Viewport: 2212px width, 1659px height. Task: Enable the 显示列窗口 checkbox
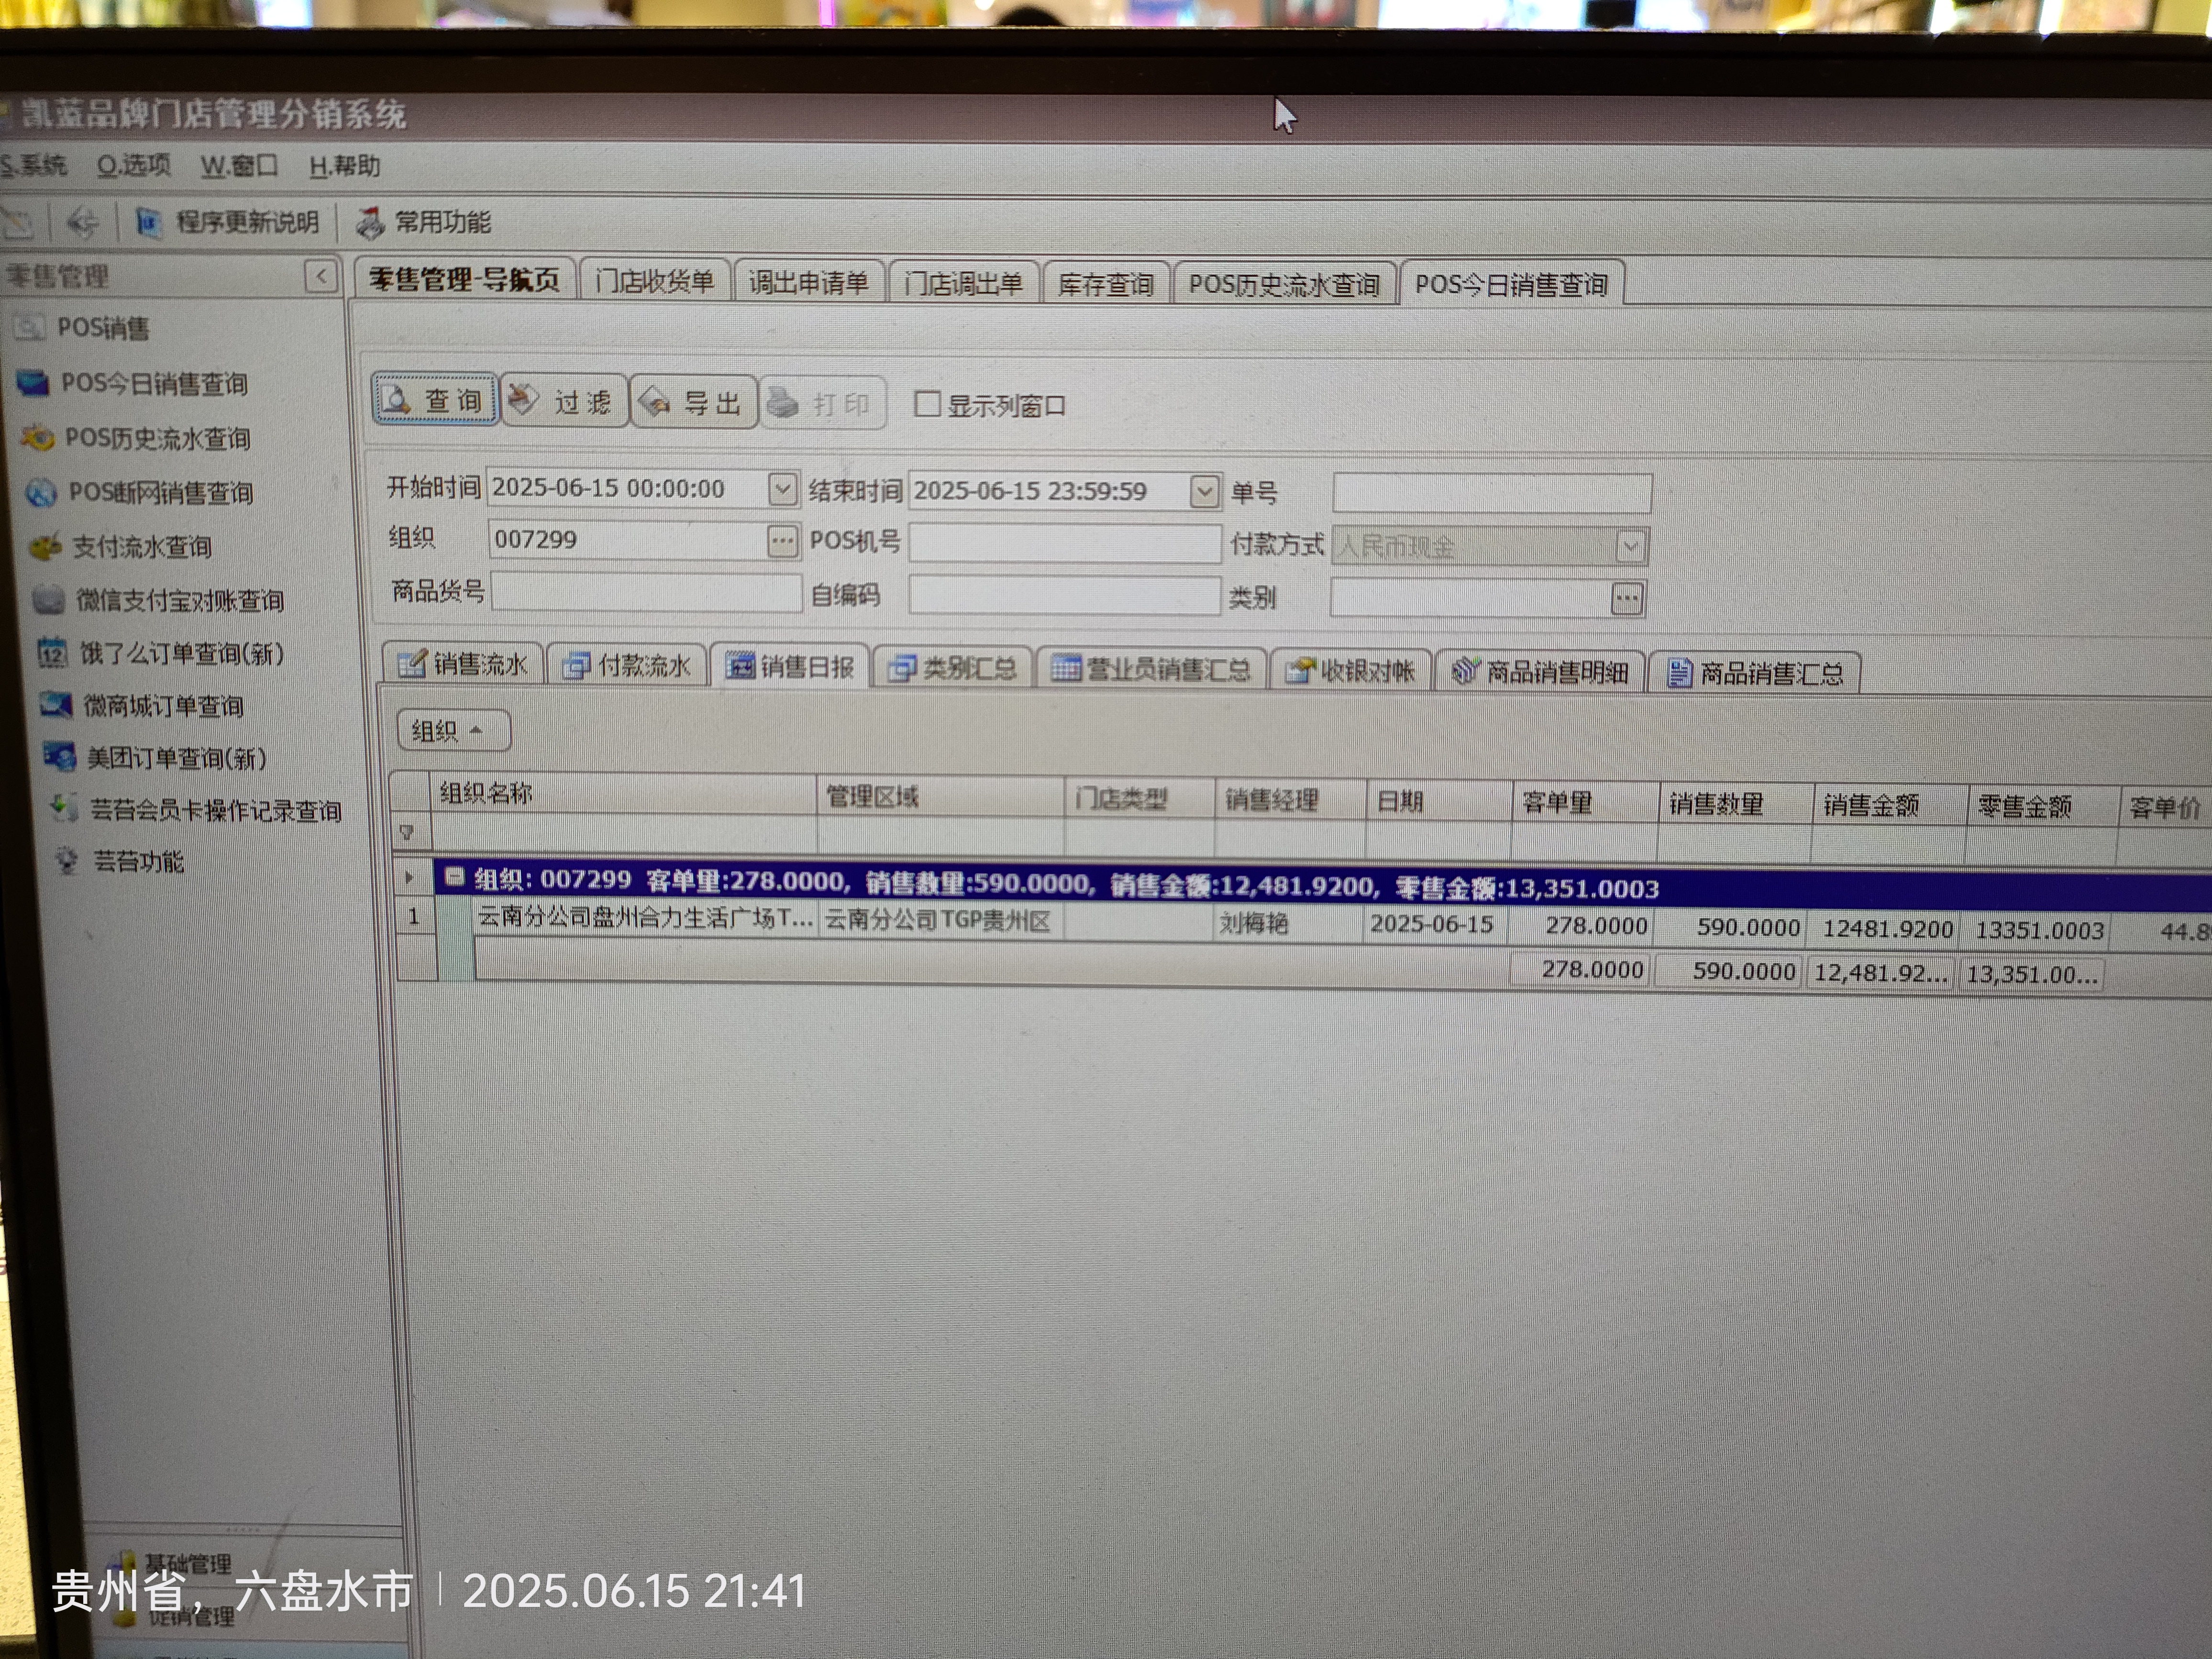tap(927, 404)
